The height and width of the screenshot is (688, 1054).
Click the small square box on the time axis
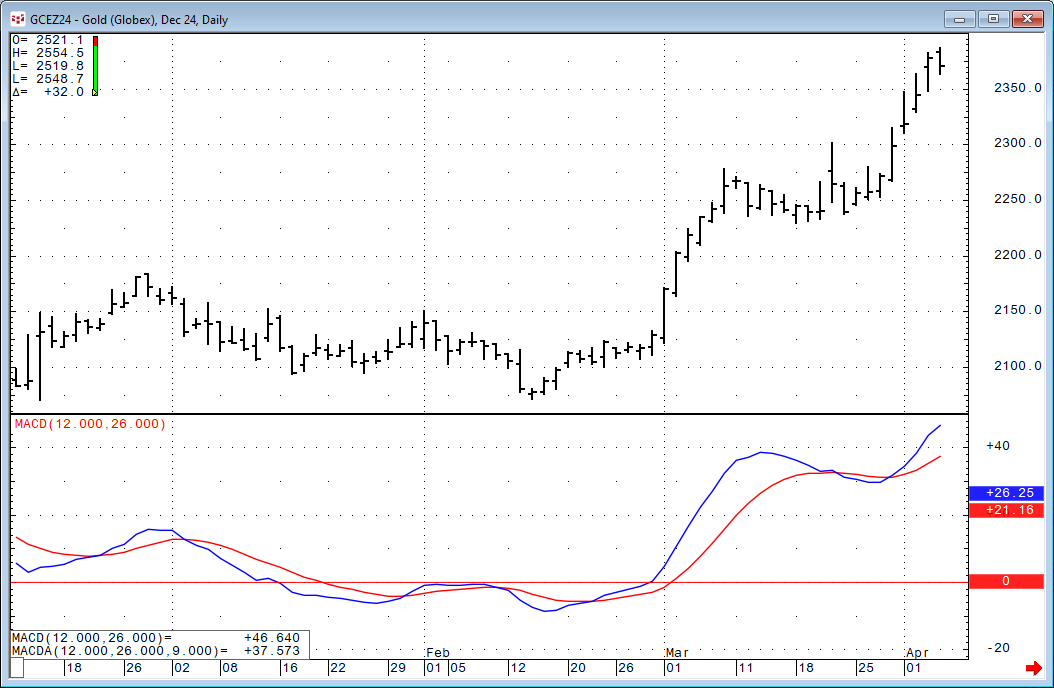click(x=17, y=668)
